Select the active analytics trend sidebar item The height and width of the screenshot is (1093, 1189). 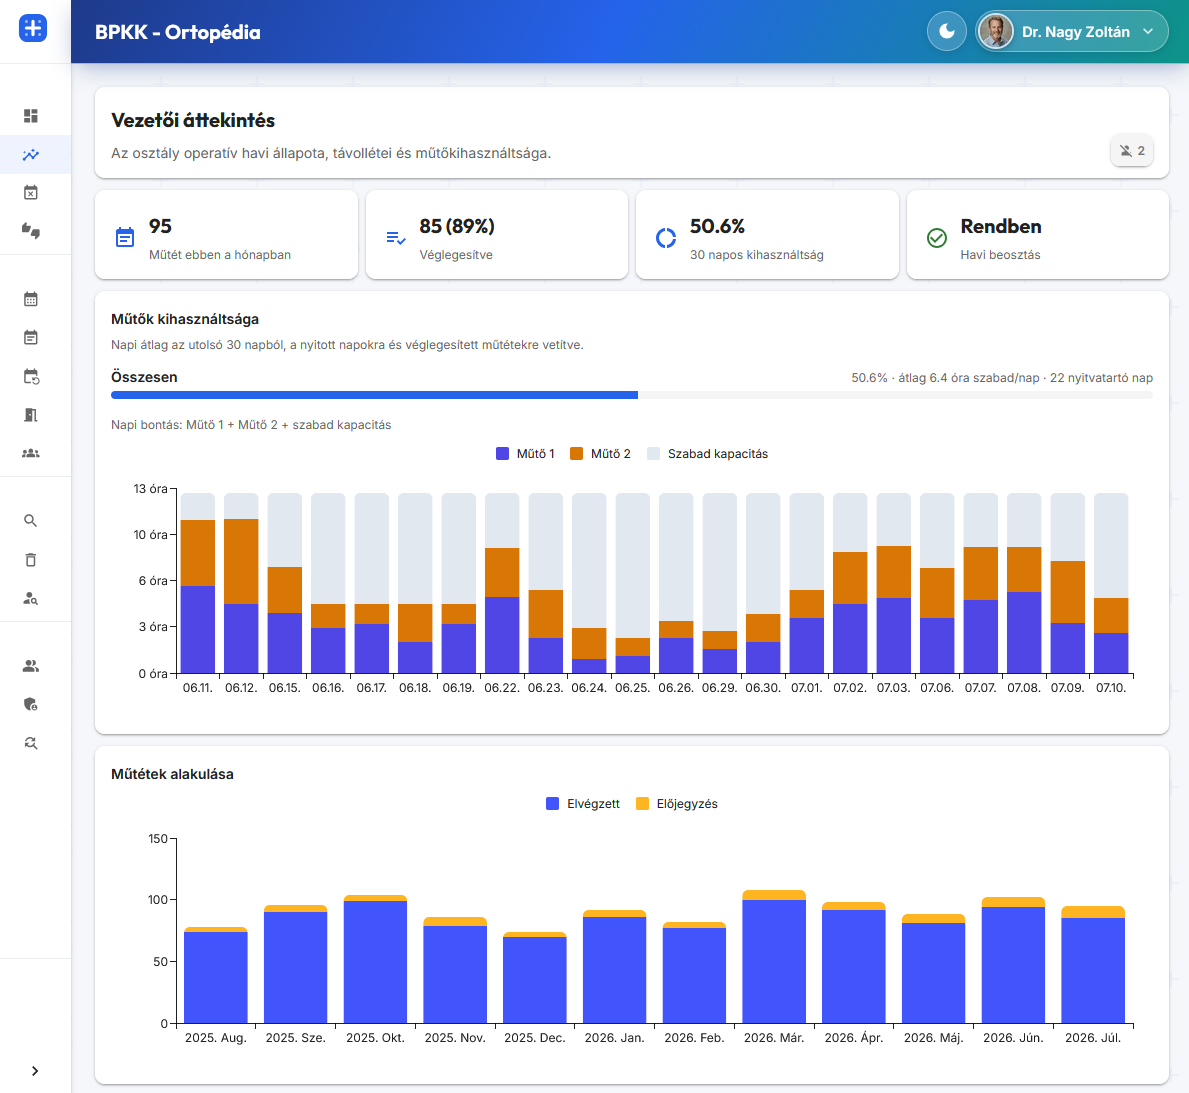(x=30, y=155)
